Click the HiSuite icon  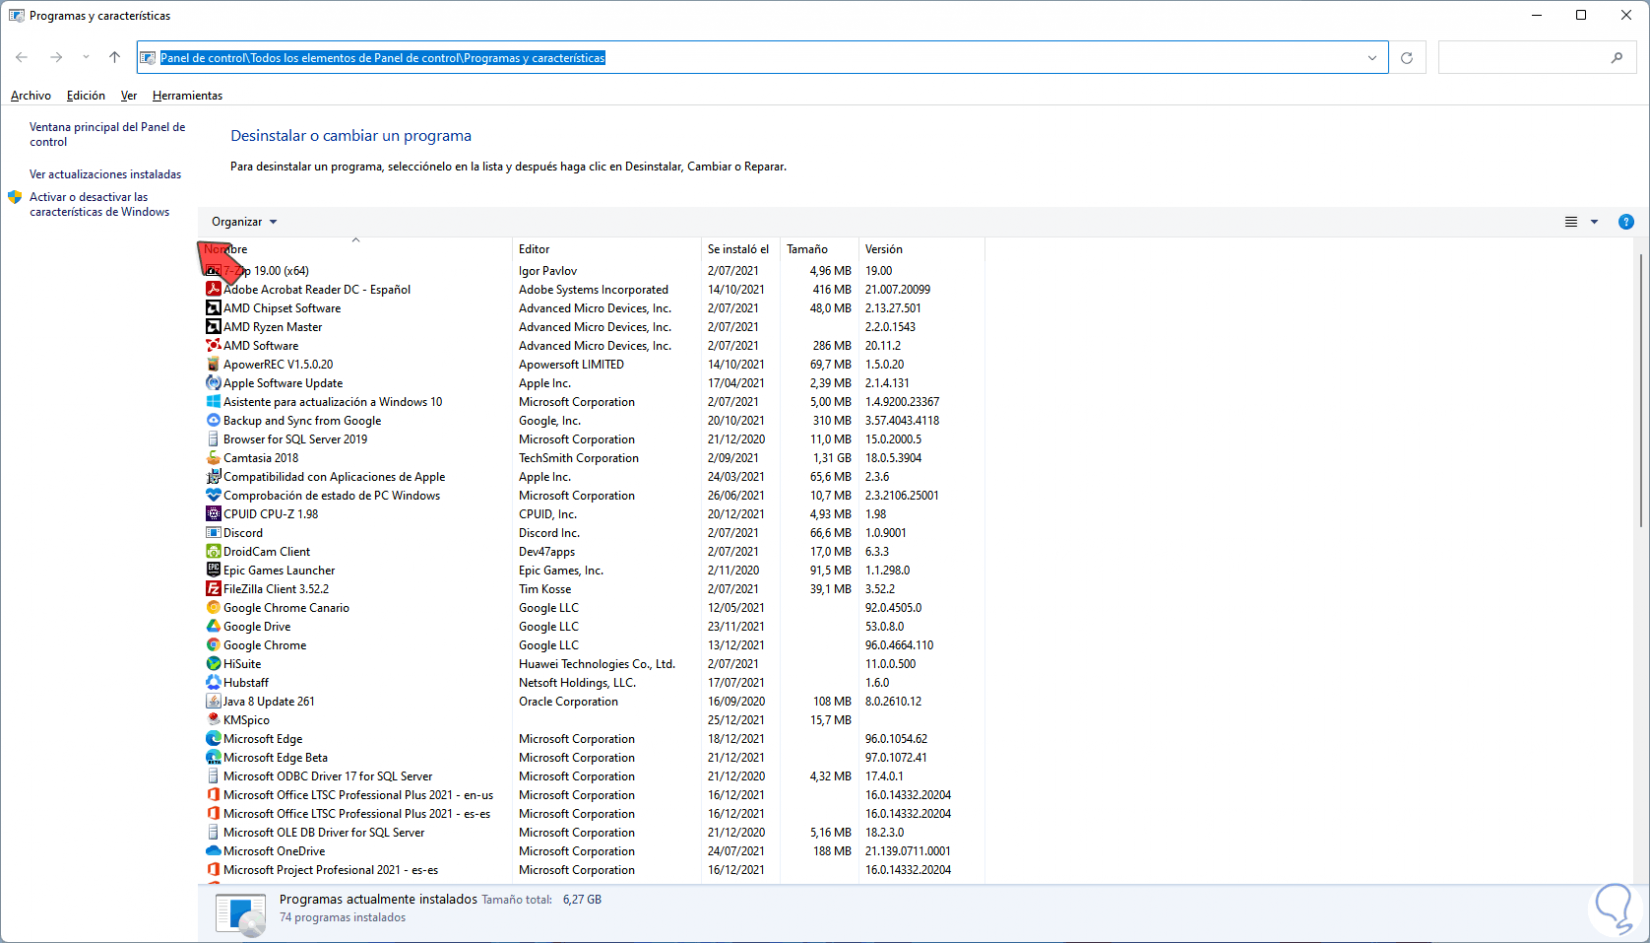(213, 664)
